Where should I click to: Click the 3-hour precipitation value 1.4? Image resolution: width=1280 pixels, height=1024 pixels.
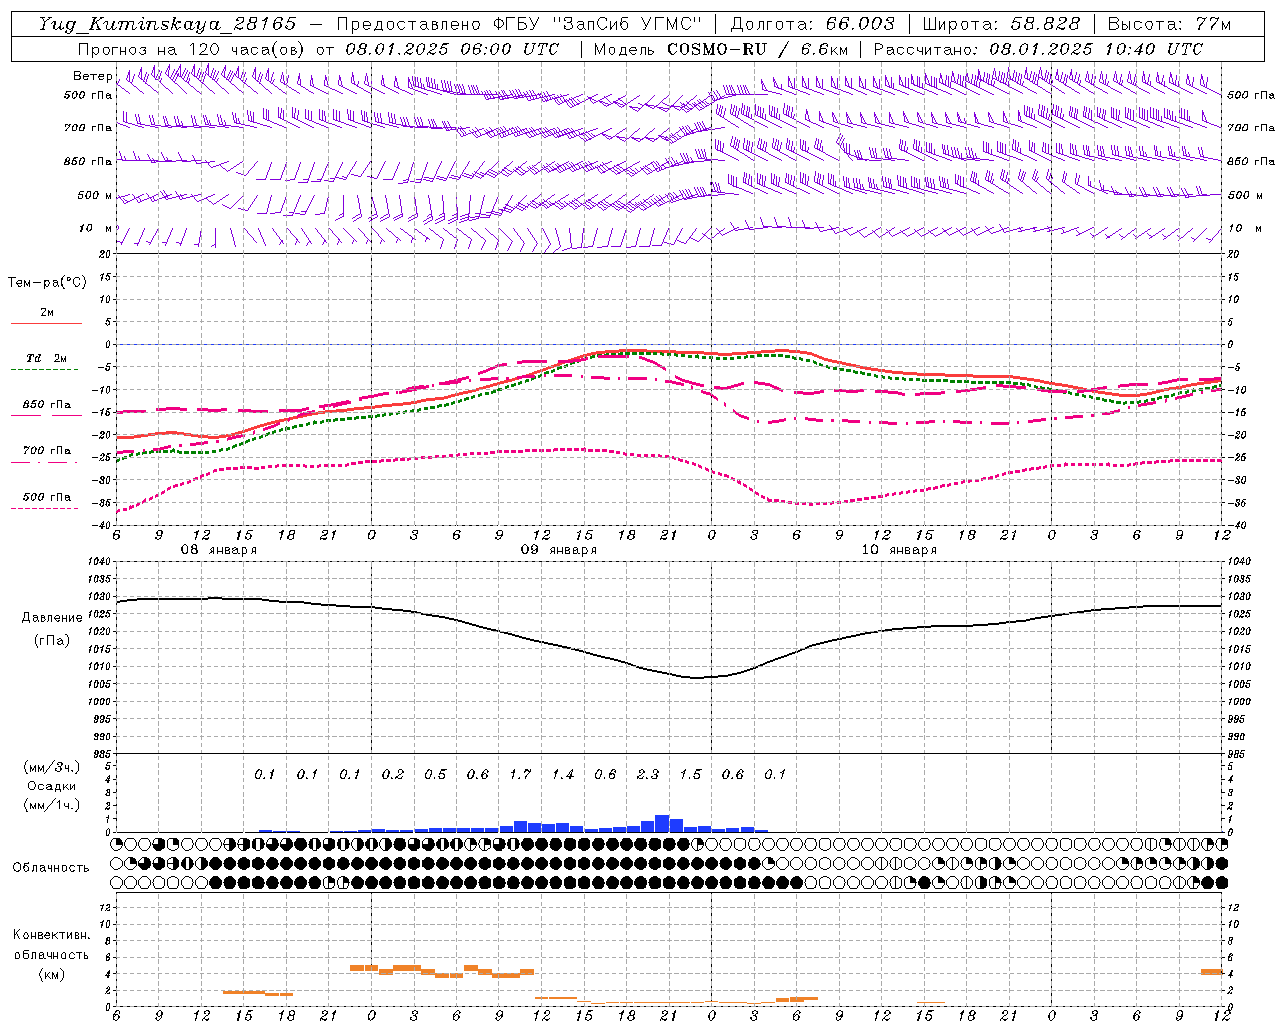[563, 774]
